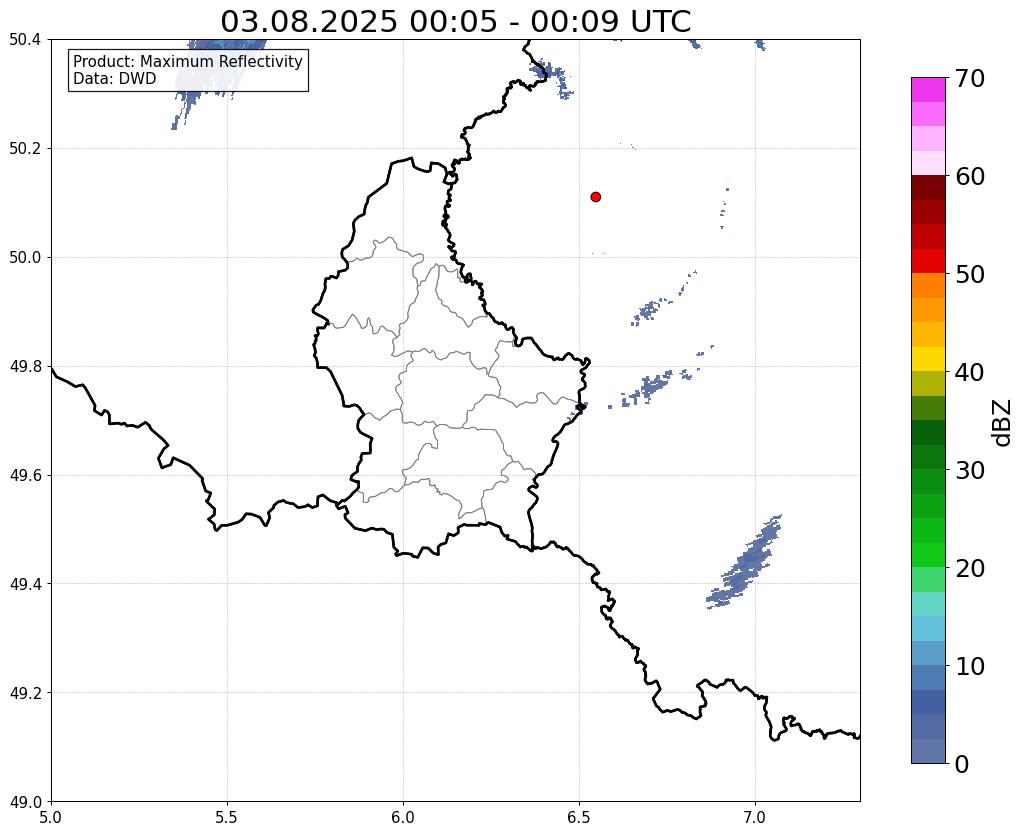Click the latitude tick label '49.2'
Viewport: 1023px width, 834px height.
pyautogui.click(x=25, y=693)
